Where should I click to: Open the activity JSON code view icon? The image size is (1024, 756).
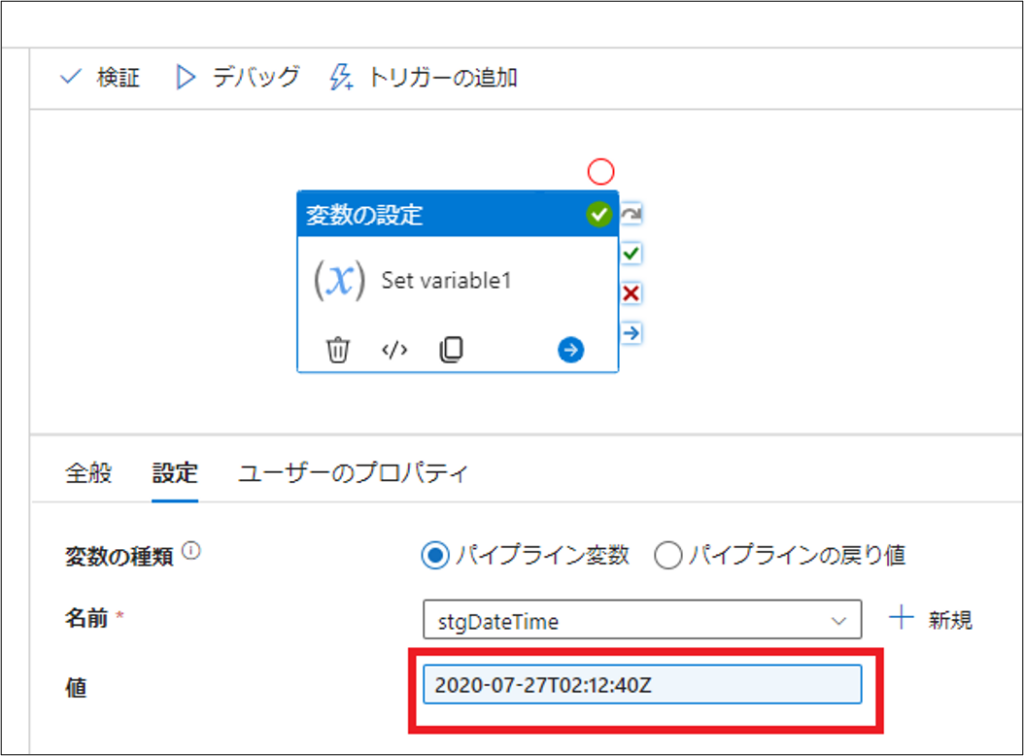395,350
